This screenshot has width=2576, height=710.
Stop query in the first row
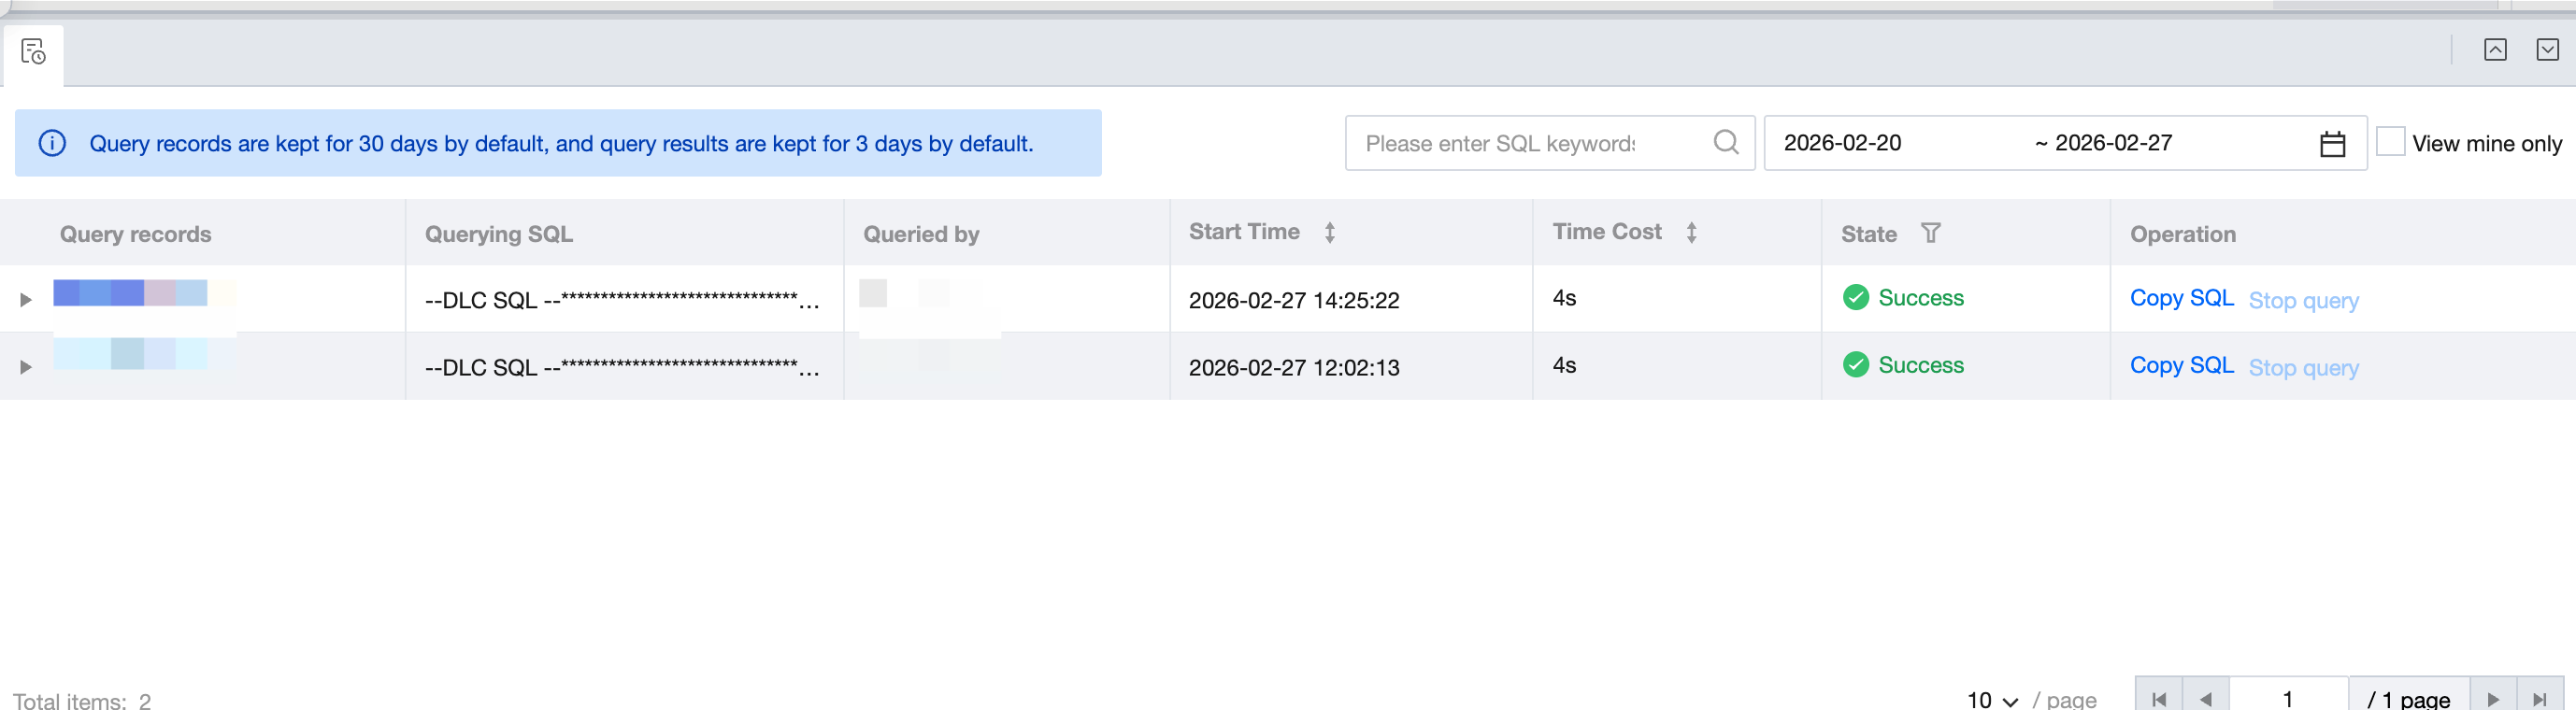coord(2303,300)
